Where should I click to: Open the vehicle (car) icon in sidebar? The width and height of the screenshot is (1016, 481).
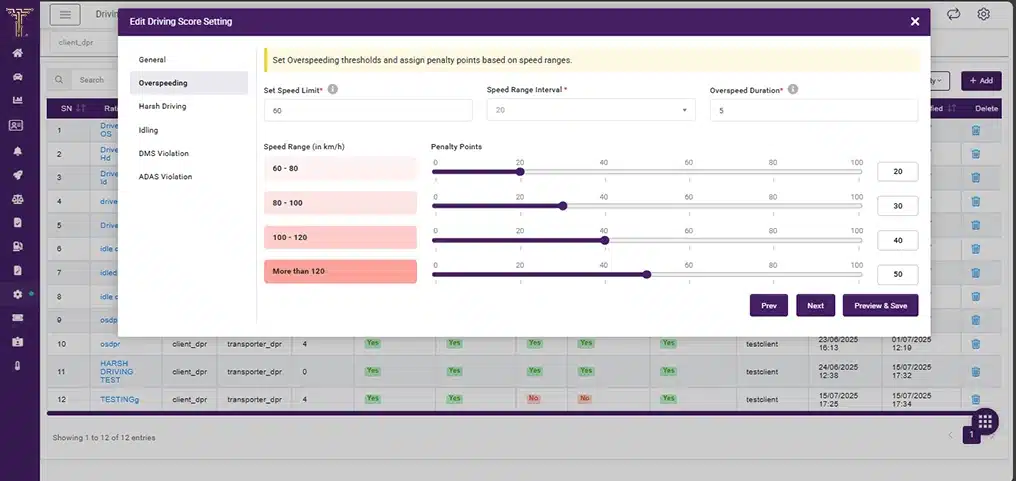(x=18, y=77)
